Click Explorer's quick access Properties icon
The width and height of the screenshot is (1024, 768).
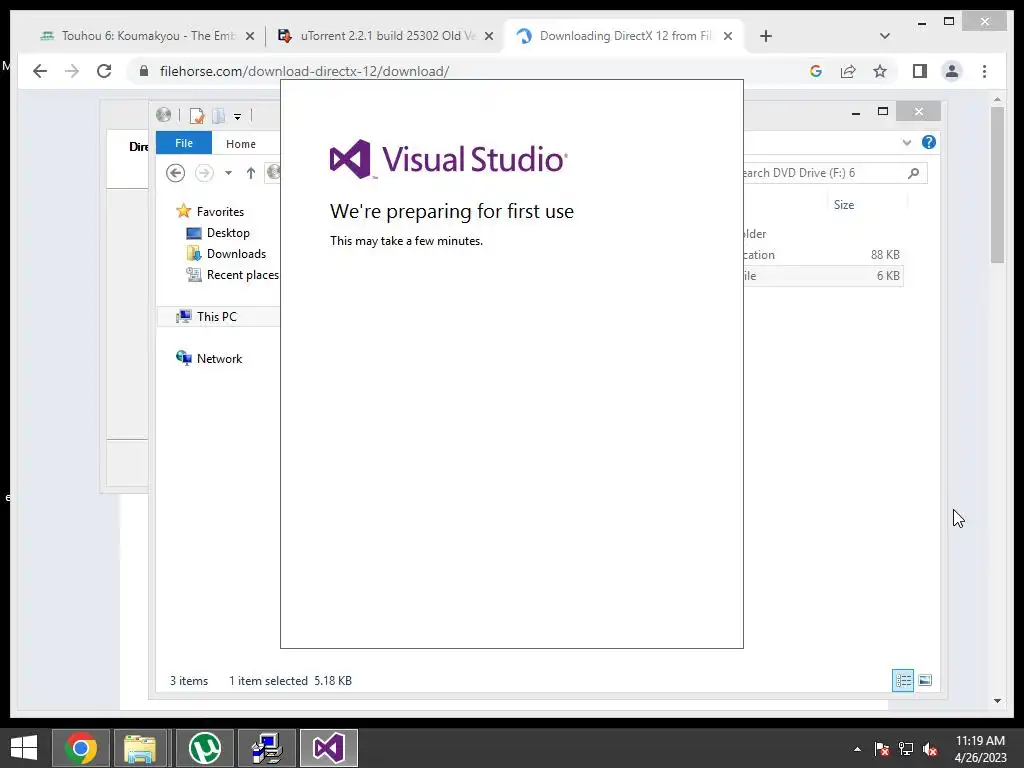(197, 116)
